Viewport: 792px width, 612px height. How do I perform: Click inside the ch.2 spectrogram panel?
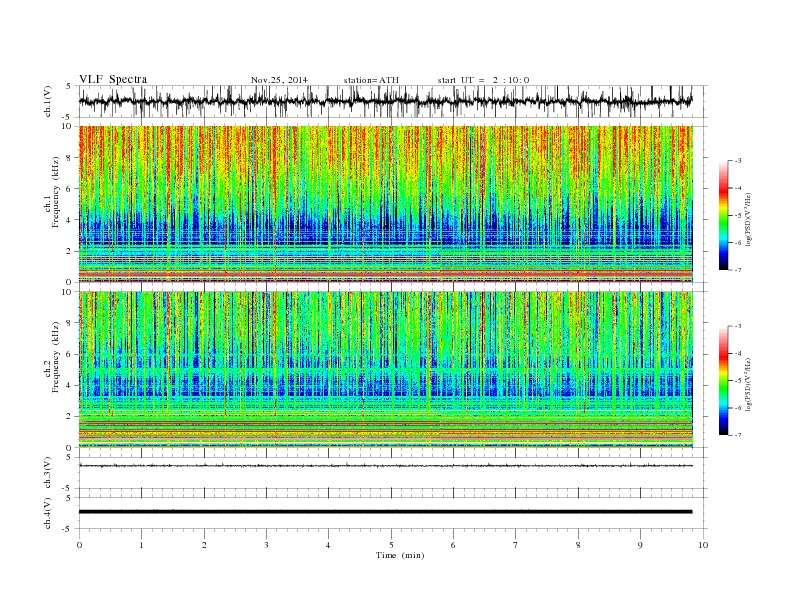tap(386, 370)
